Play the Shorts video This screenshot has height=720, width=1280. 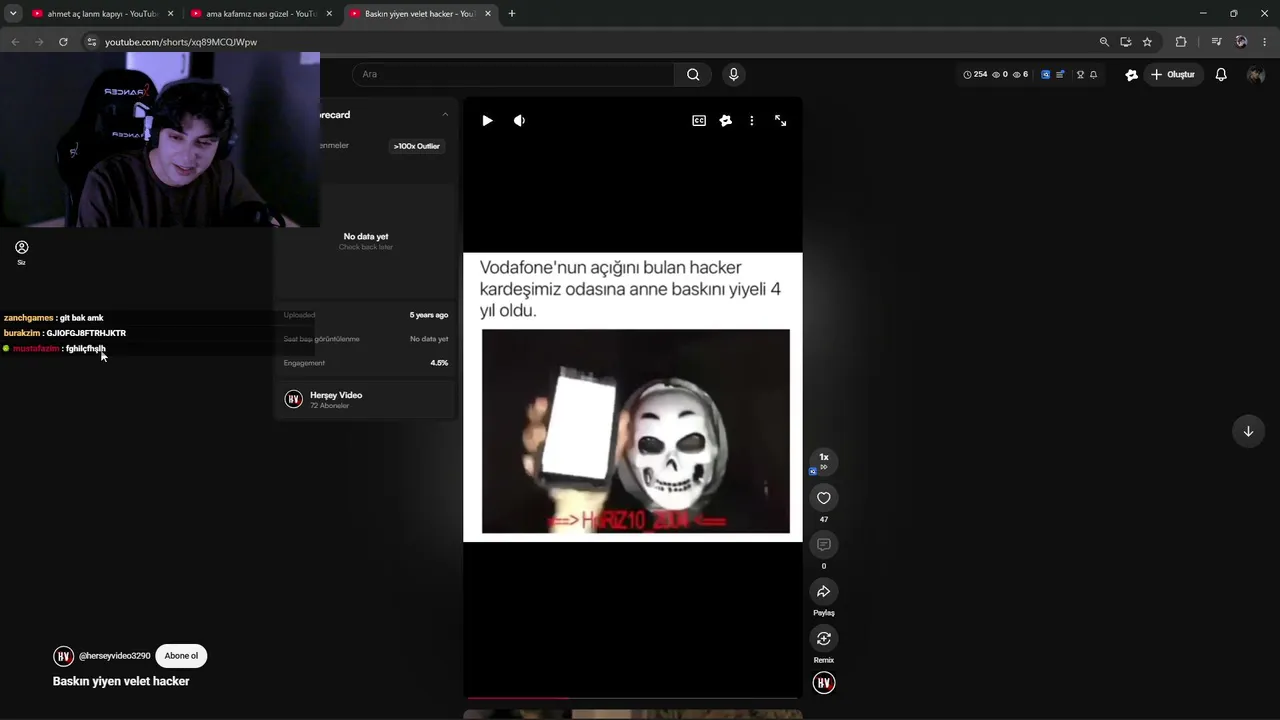point(487,121)
